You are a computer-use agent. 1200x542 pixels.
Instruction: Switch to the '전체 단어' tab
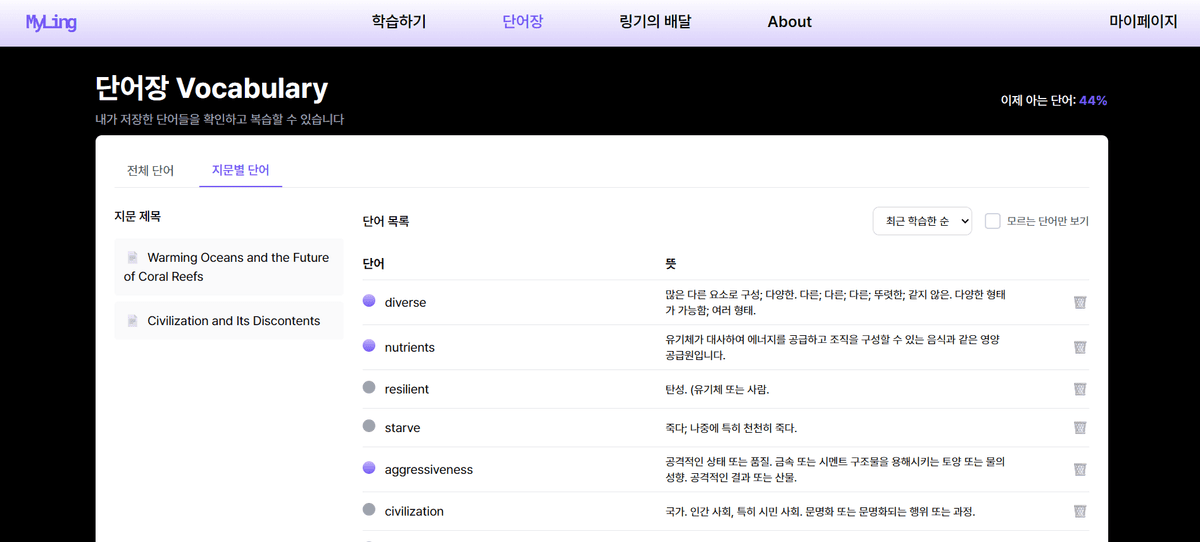tap(150, 171)
